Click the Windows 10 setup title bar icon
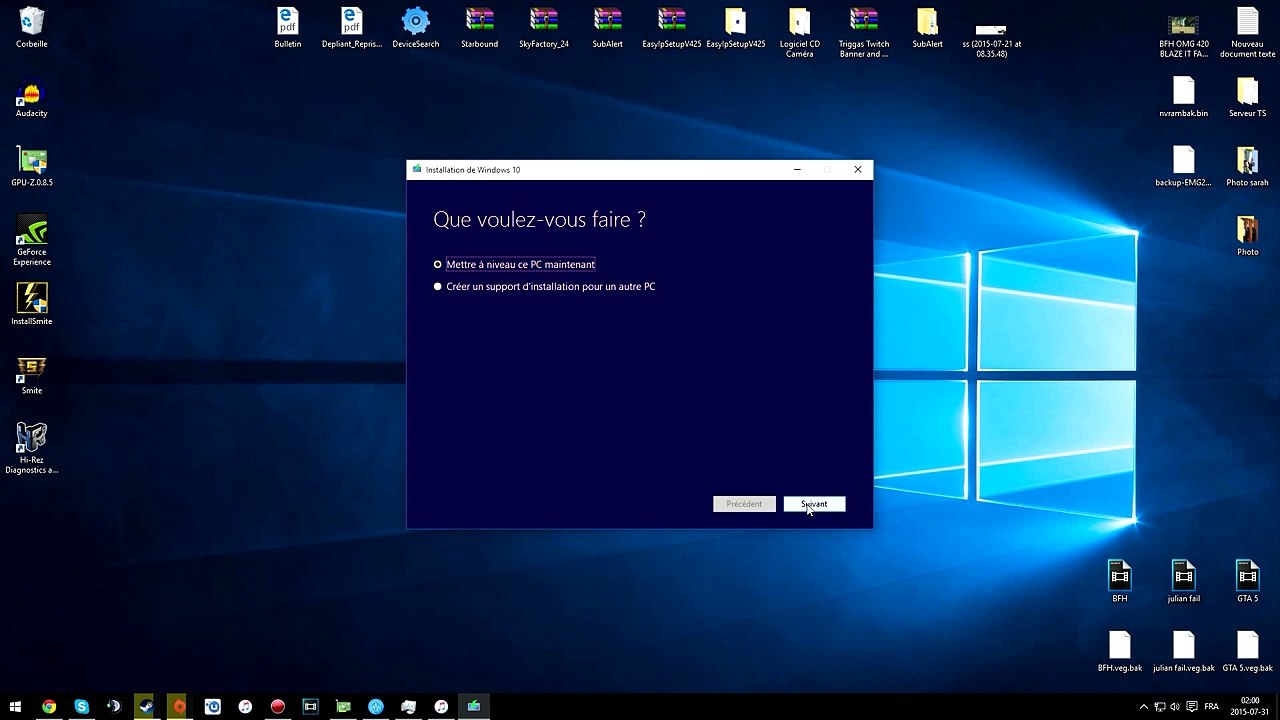The width and height of the screenshot is (1280, 720). pos(417,170)
